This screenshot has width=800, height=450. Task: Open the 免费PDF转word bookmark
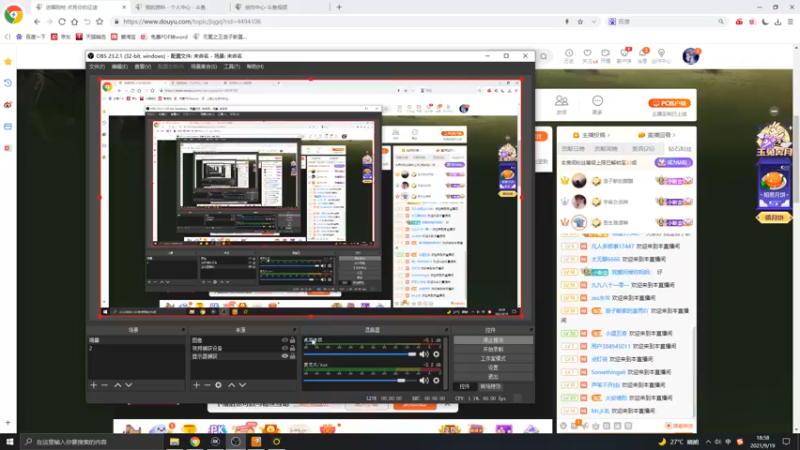click(x=164, y=37)
